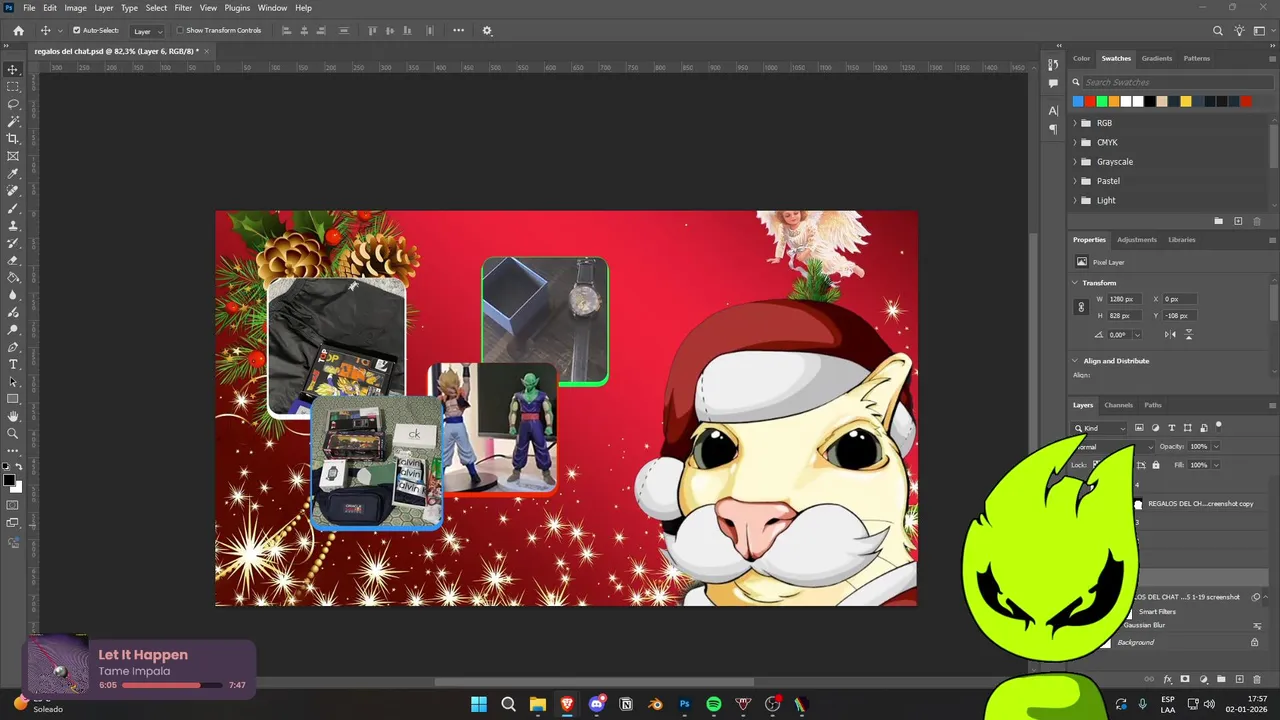The image size is (1280, 720).
Task: Collapse the Transform section in Properties
Action: (x=1076, y=283)
